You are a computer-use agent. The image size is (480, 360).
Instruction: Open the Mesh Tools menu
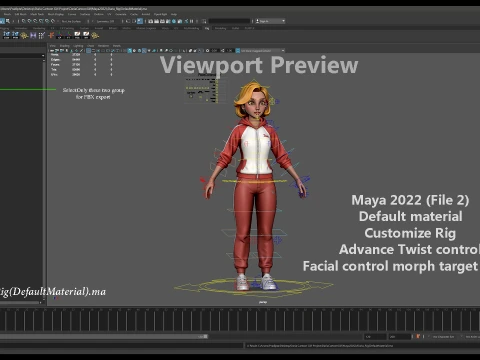37,14
